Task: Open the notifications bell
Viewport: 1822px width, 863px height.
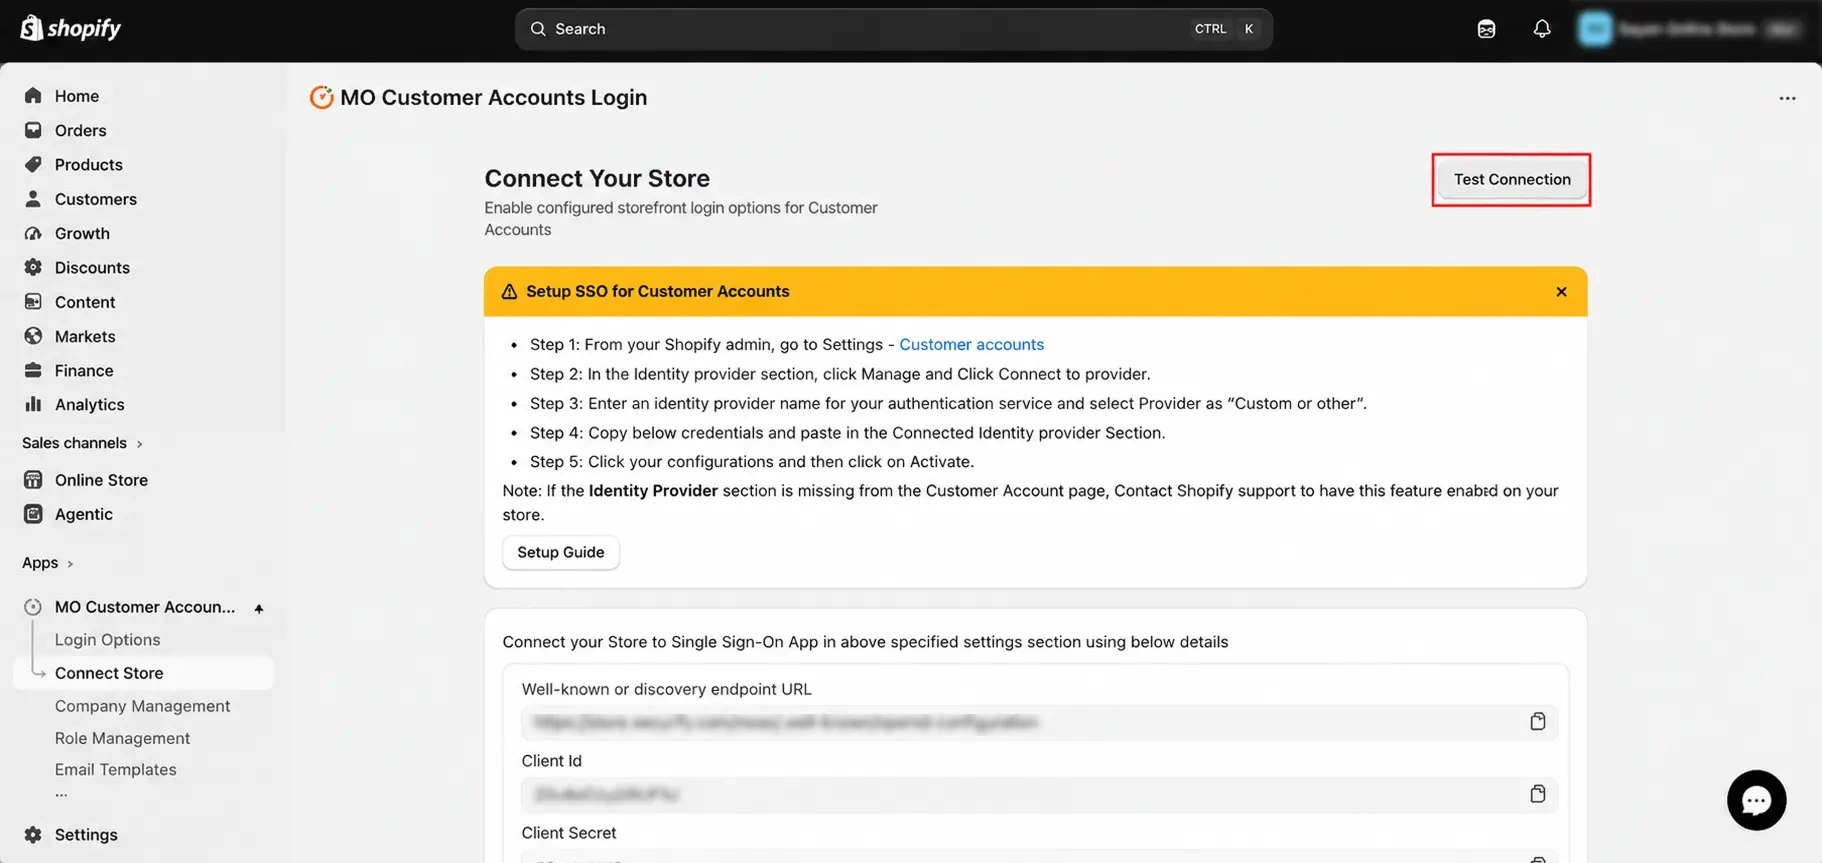Action: [x=1541, y=29]
